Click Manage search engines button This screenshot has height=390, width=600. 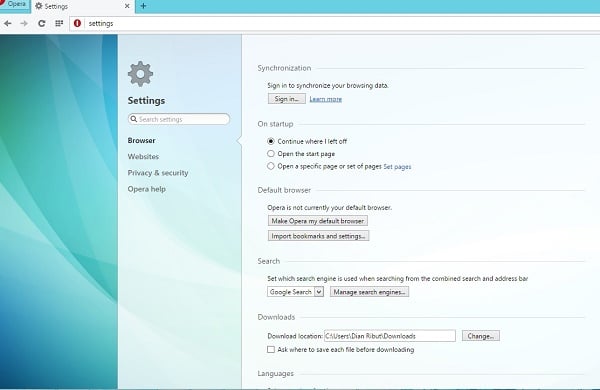pos(369,292)
